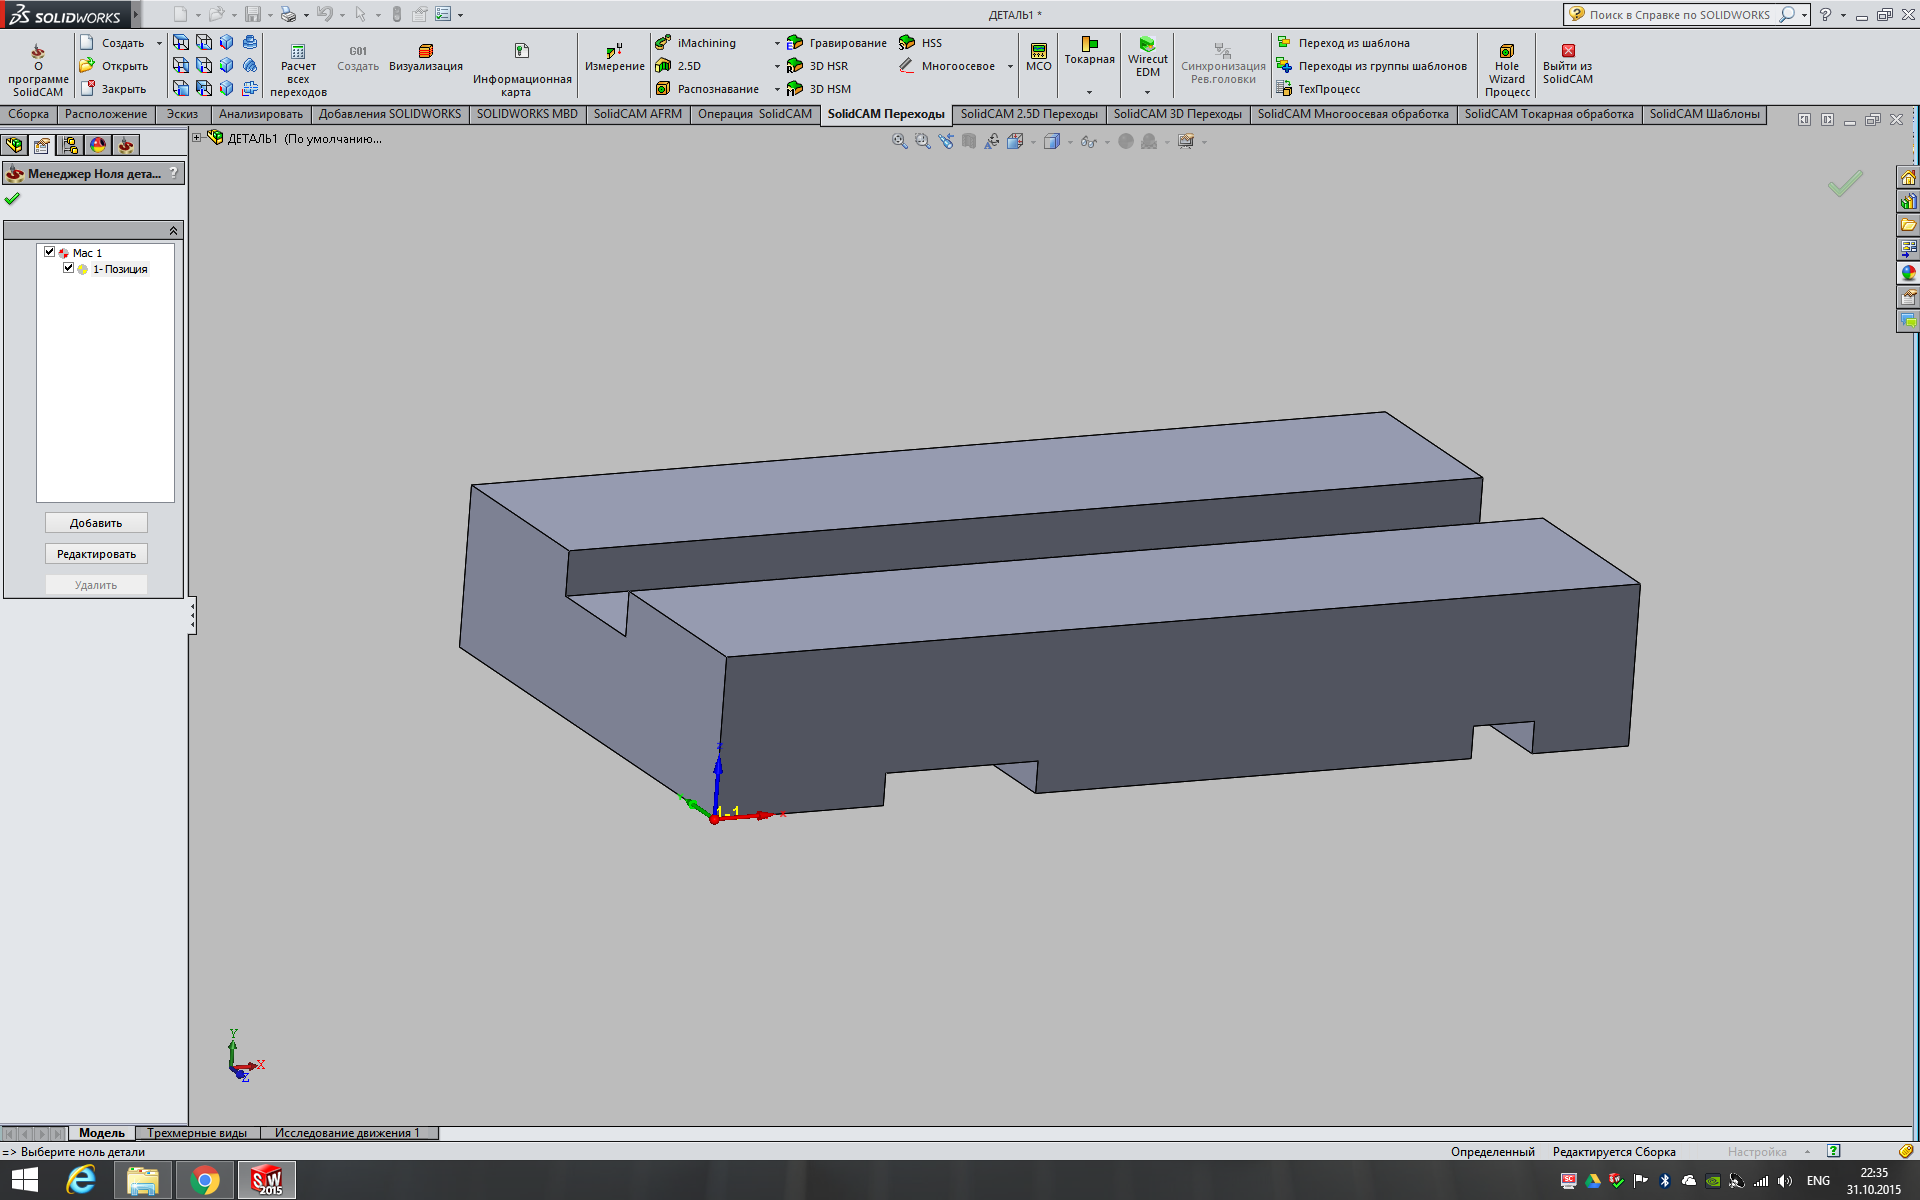The height and width of the screenshot is (1200, 1920).
Task: Open the SolidCAM manager tab icon
Action: click(x=126, y=146)
